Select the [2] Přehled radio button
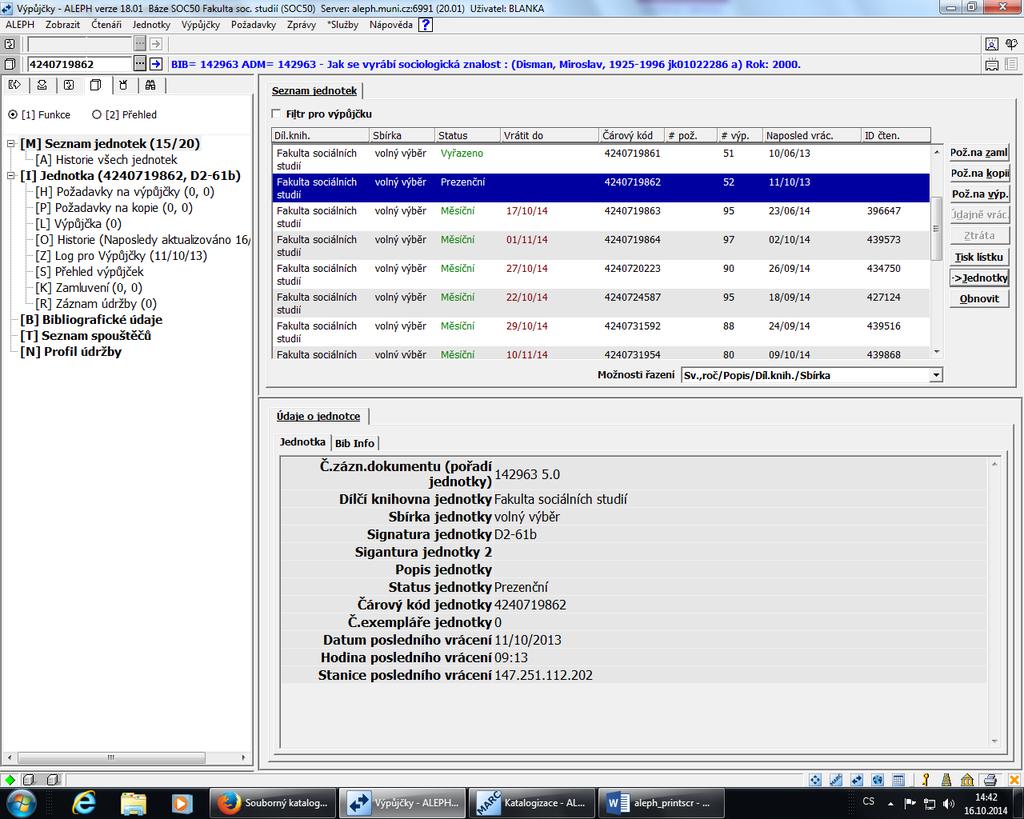Image resolution: width=1024 pixels, height=819 pixels. click(x=97, y=114)
